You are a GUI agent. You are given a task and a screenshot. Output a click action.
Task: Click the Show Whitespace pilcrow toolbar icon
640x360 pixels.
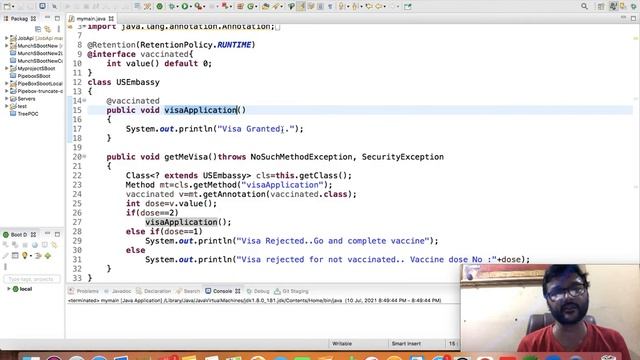coord(330,6)
